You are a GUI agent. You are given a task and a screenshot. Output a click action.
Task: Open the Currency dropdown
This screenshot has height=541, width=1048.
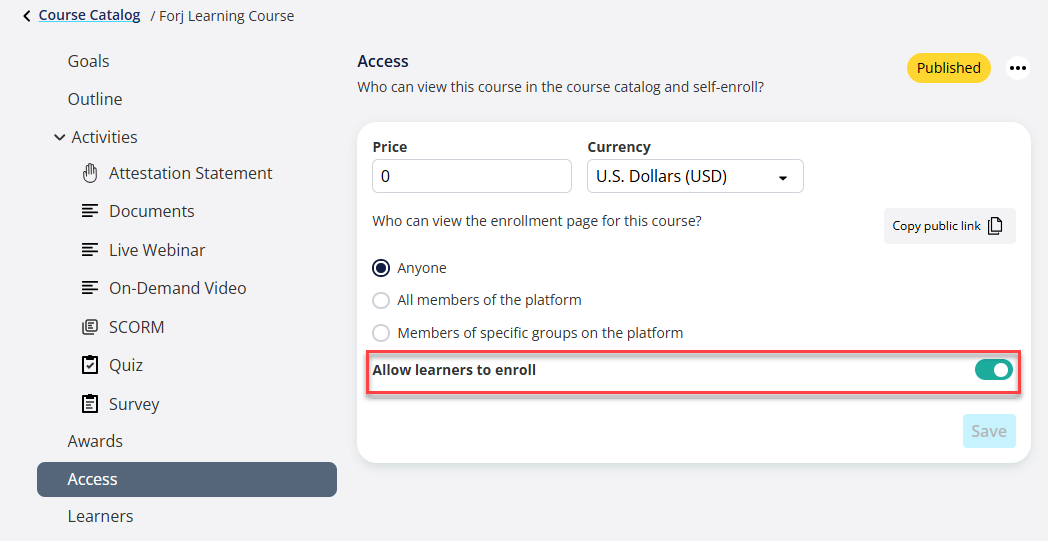(695, 177)
